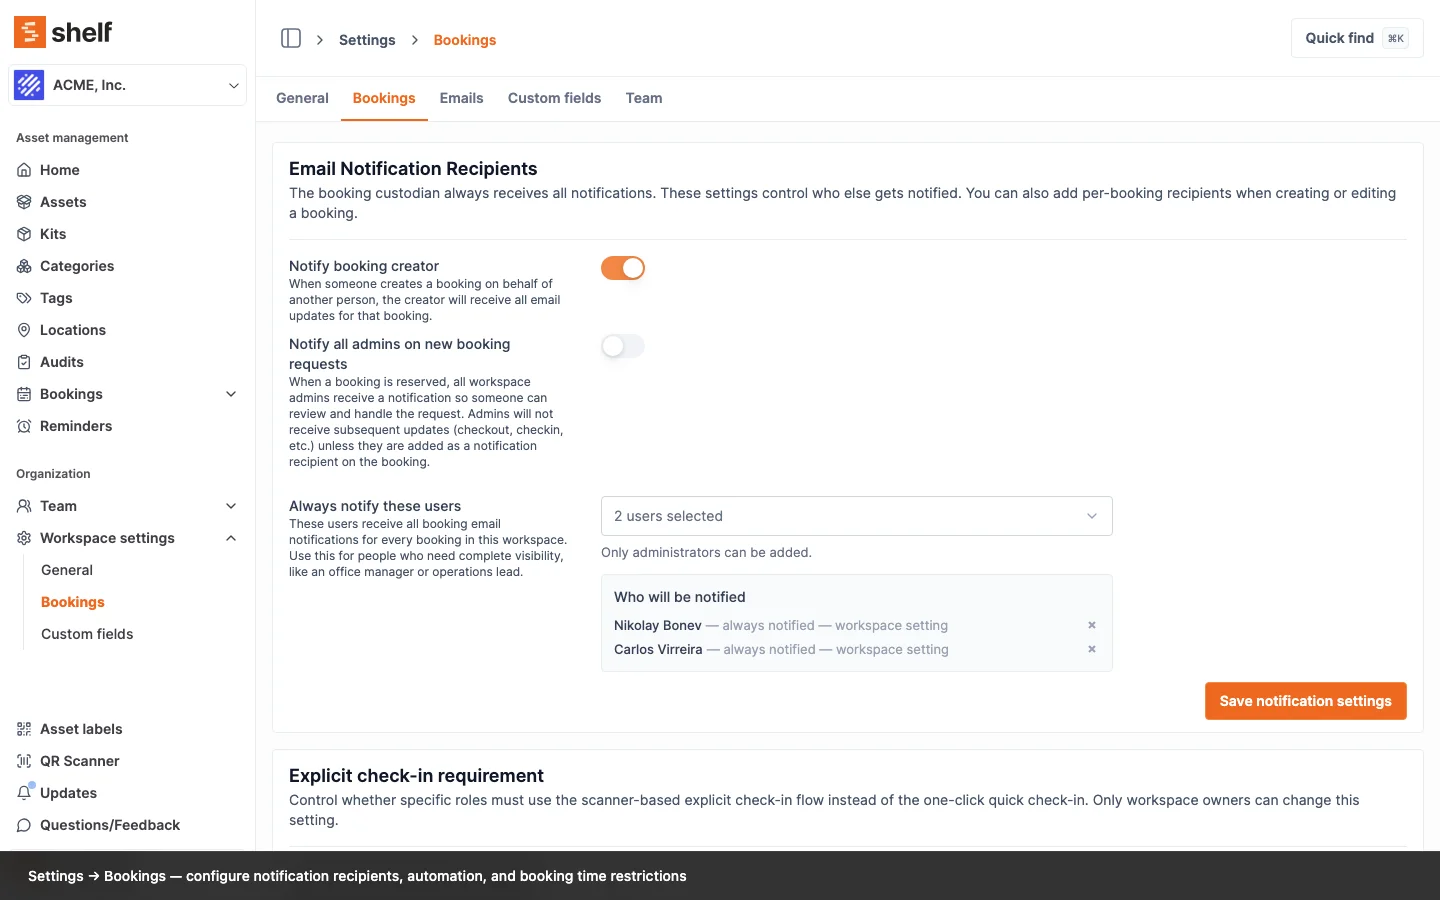The width and height of the screenshot is (1440, 900).
Task: Enable Notify all admins toggle
Action: (x=622, y=346)
